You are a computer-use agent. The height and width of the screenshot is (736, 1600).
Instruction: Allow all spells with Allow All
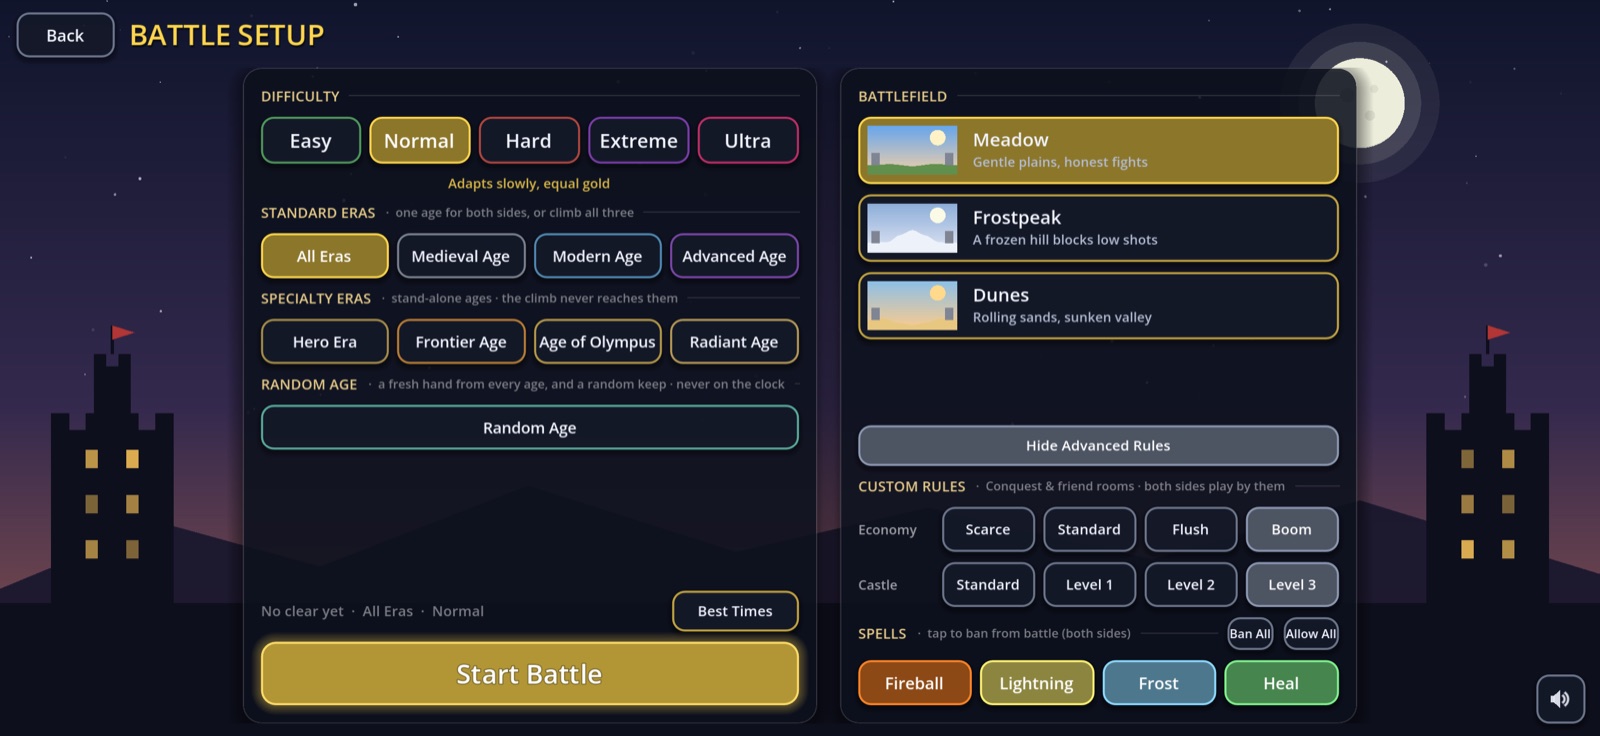pyautogui.click(x=1311, y=634)
